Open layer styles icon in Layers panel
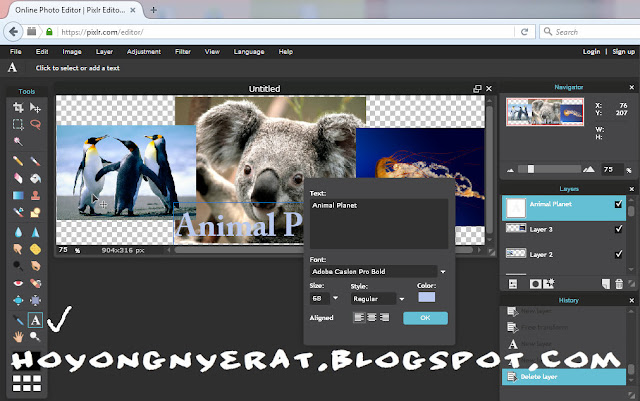This screenshot has width=640, height=401. (x=549, y=283)
